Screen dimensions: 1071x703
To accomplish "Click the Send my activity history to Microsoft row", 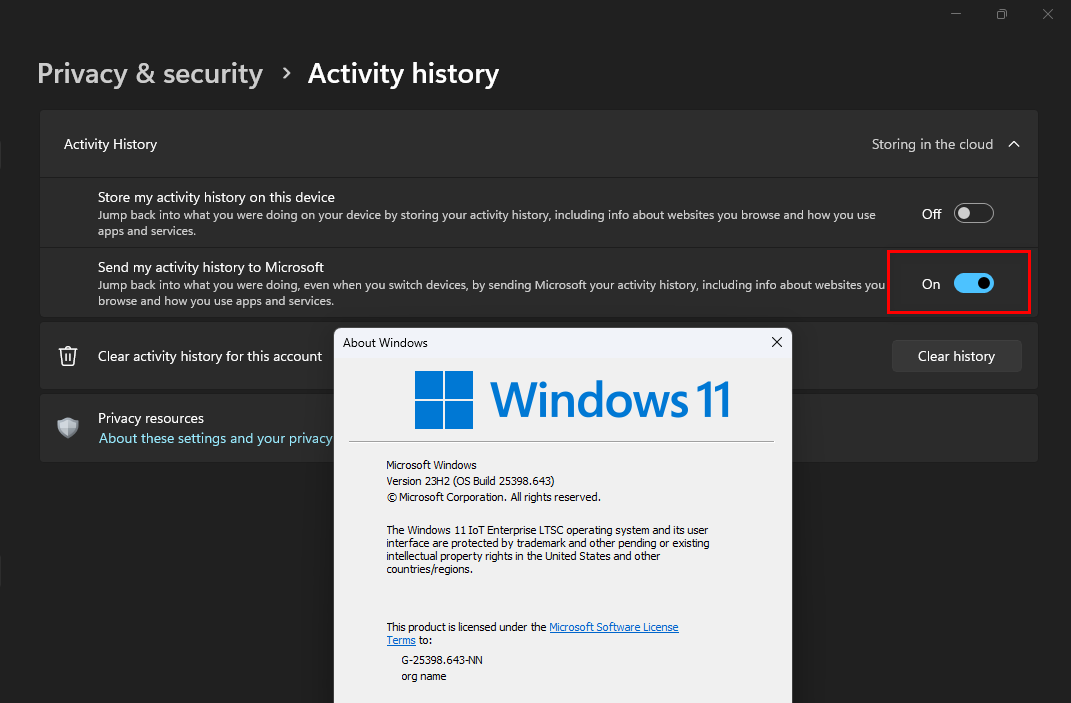I will click(x=539, y=283).
